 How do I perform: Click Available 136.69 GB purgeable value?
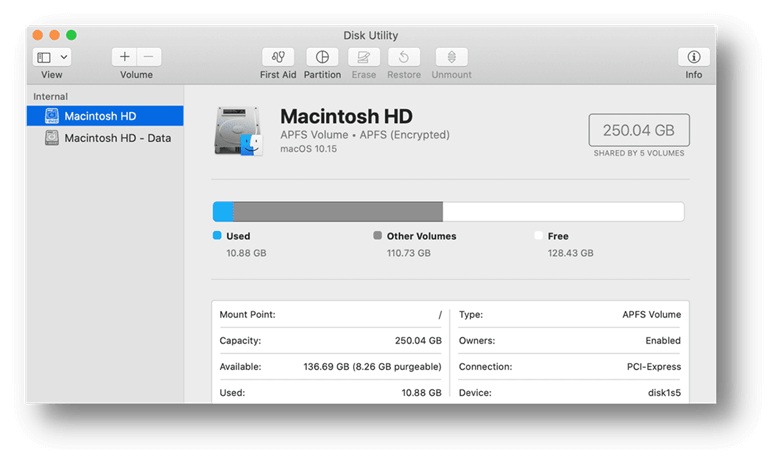click(372, 367)
